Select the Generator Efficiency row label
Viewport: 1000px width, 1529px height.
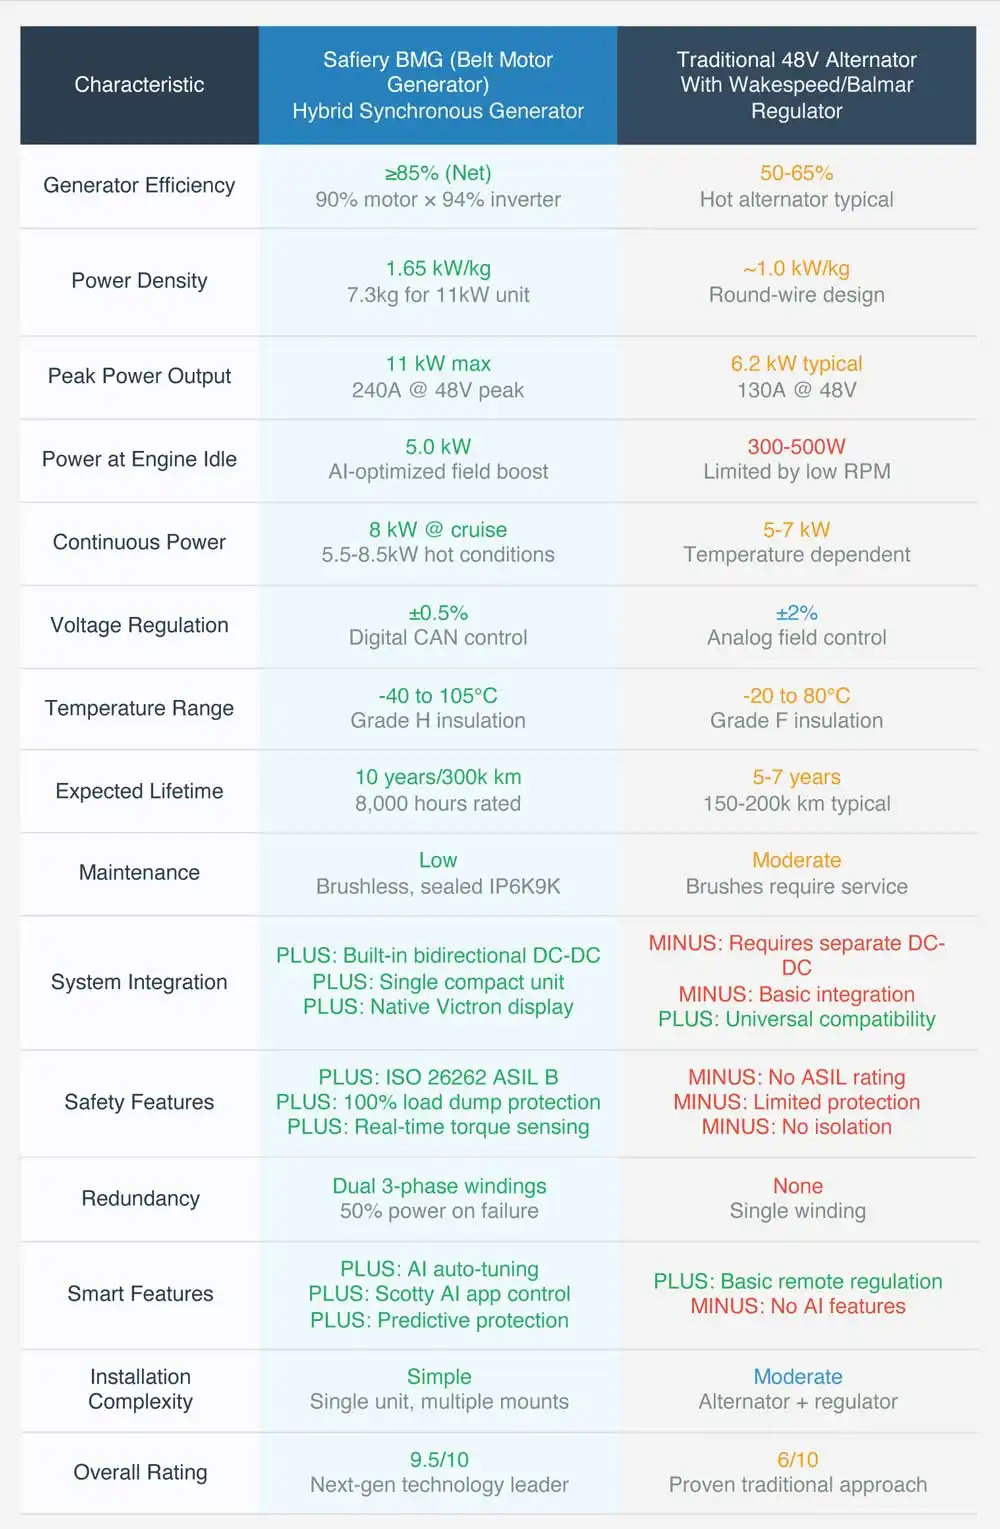coord(139,185)
